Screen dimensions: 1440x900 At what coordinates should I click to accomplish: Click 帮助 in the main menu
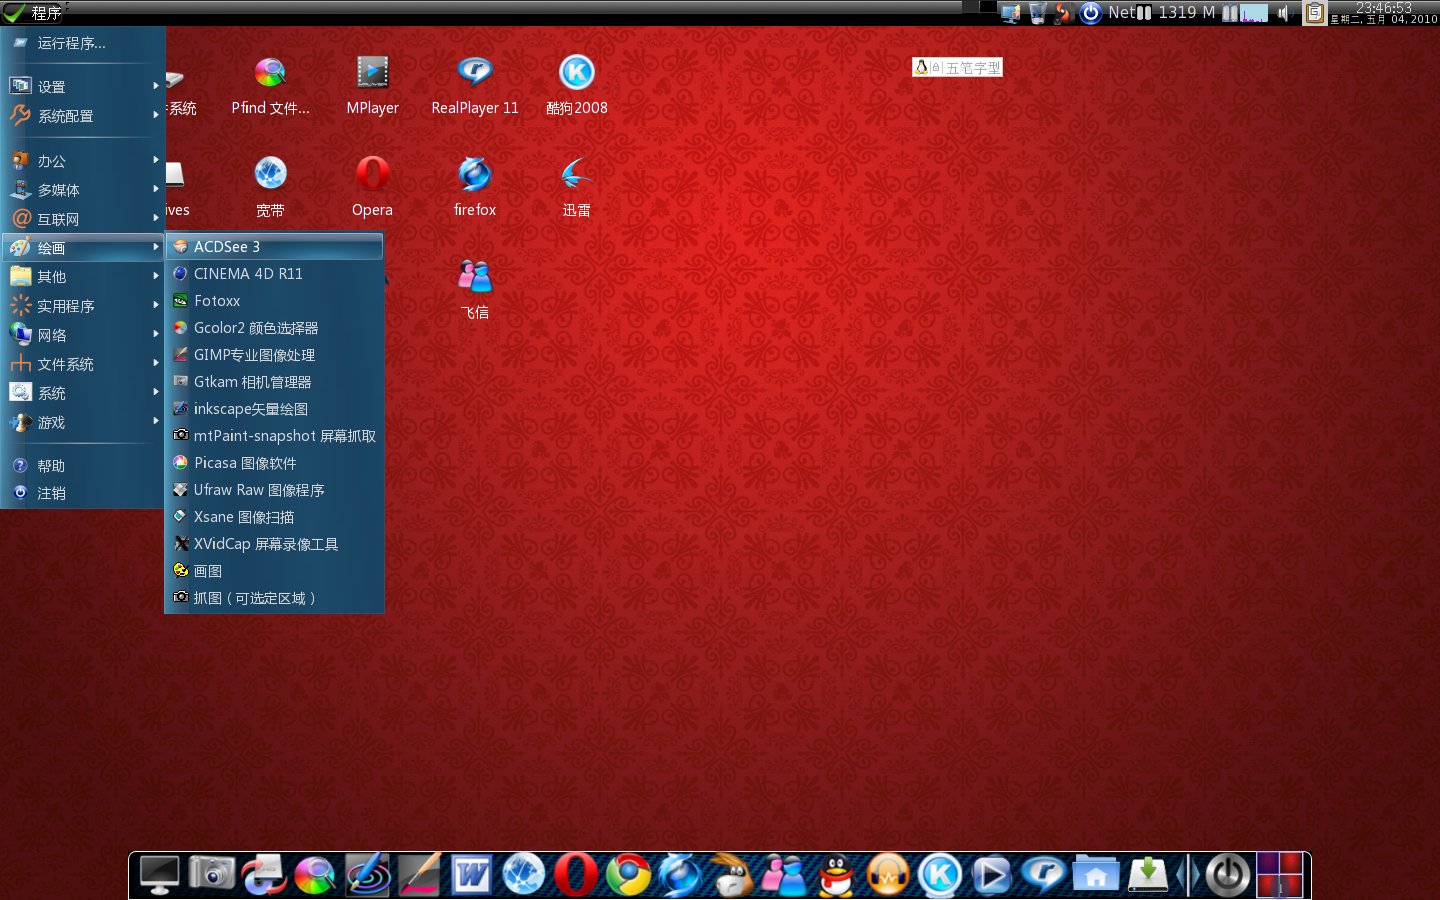click(83, 466)
